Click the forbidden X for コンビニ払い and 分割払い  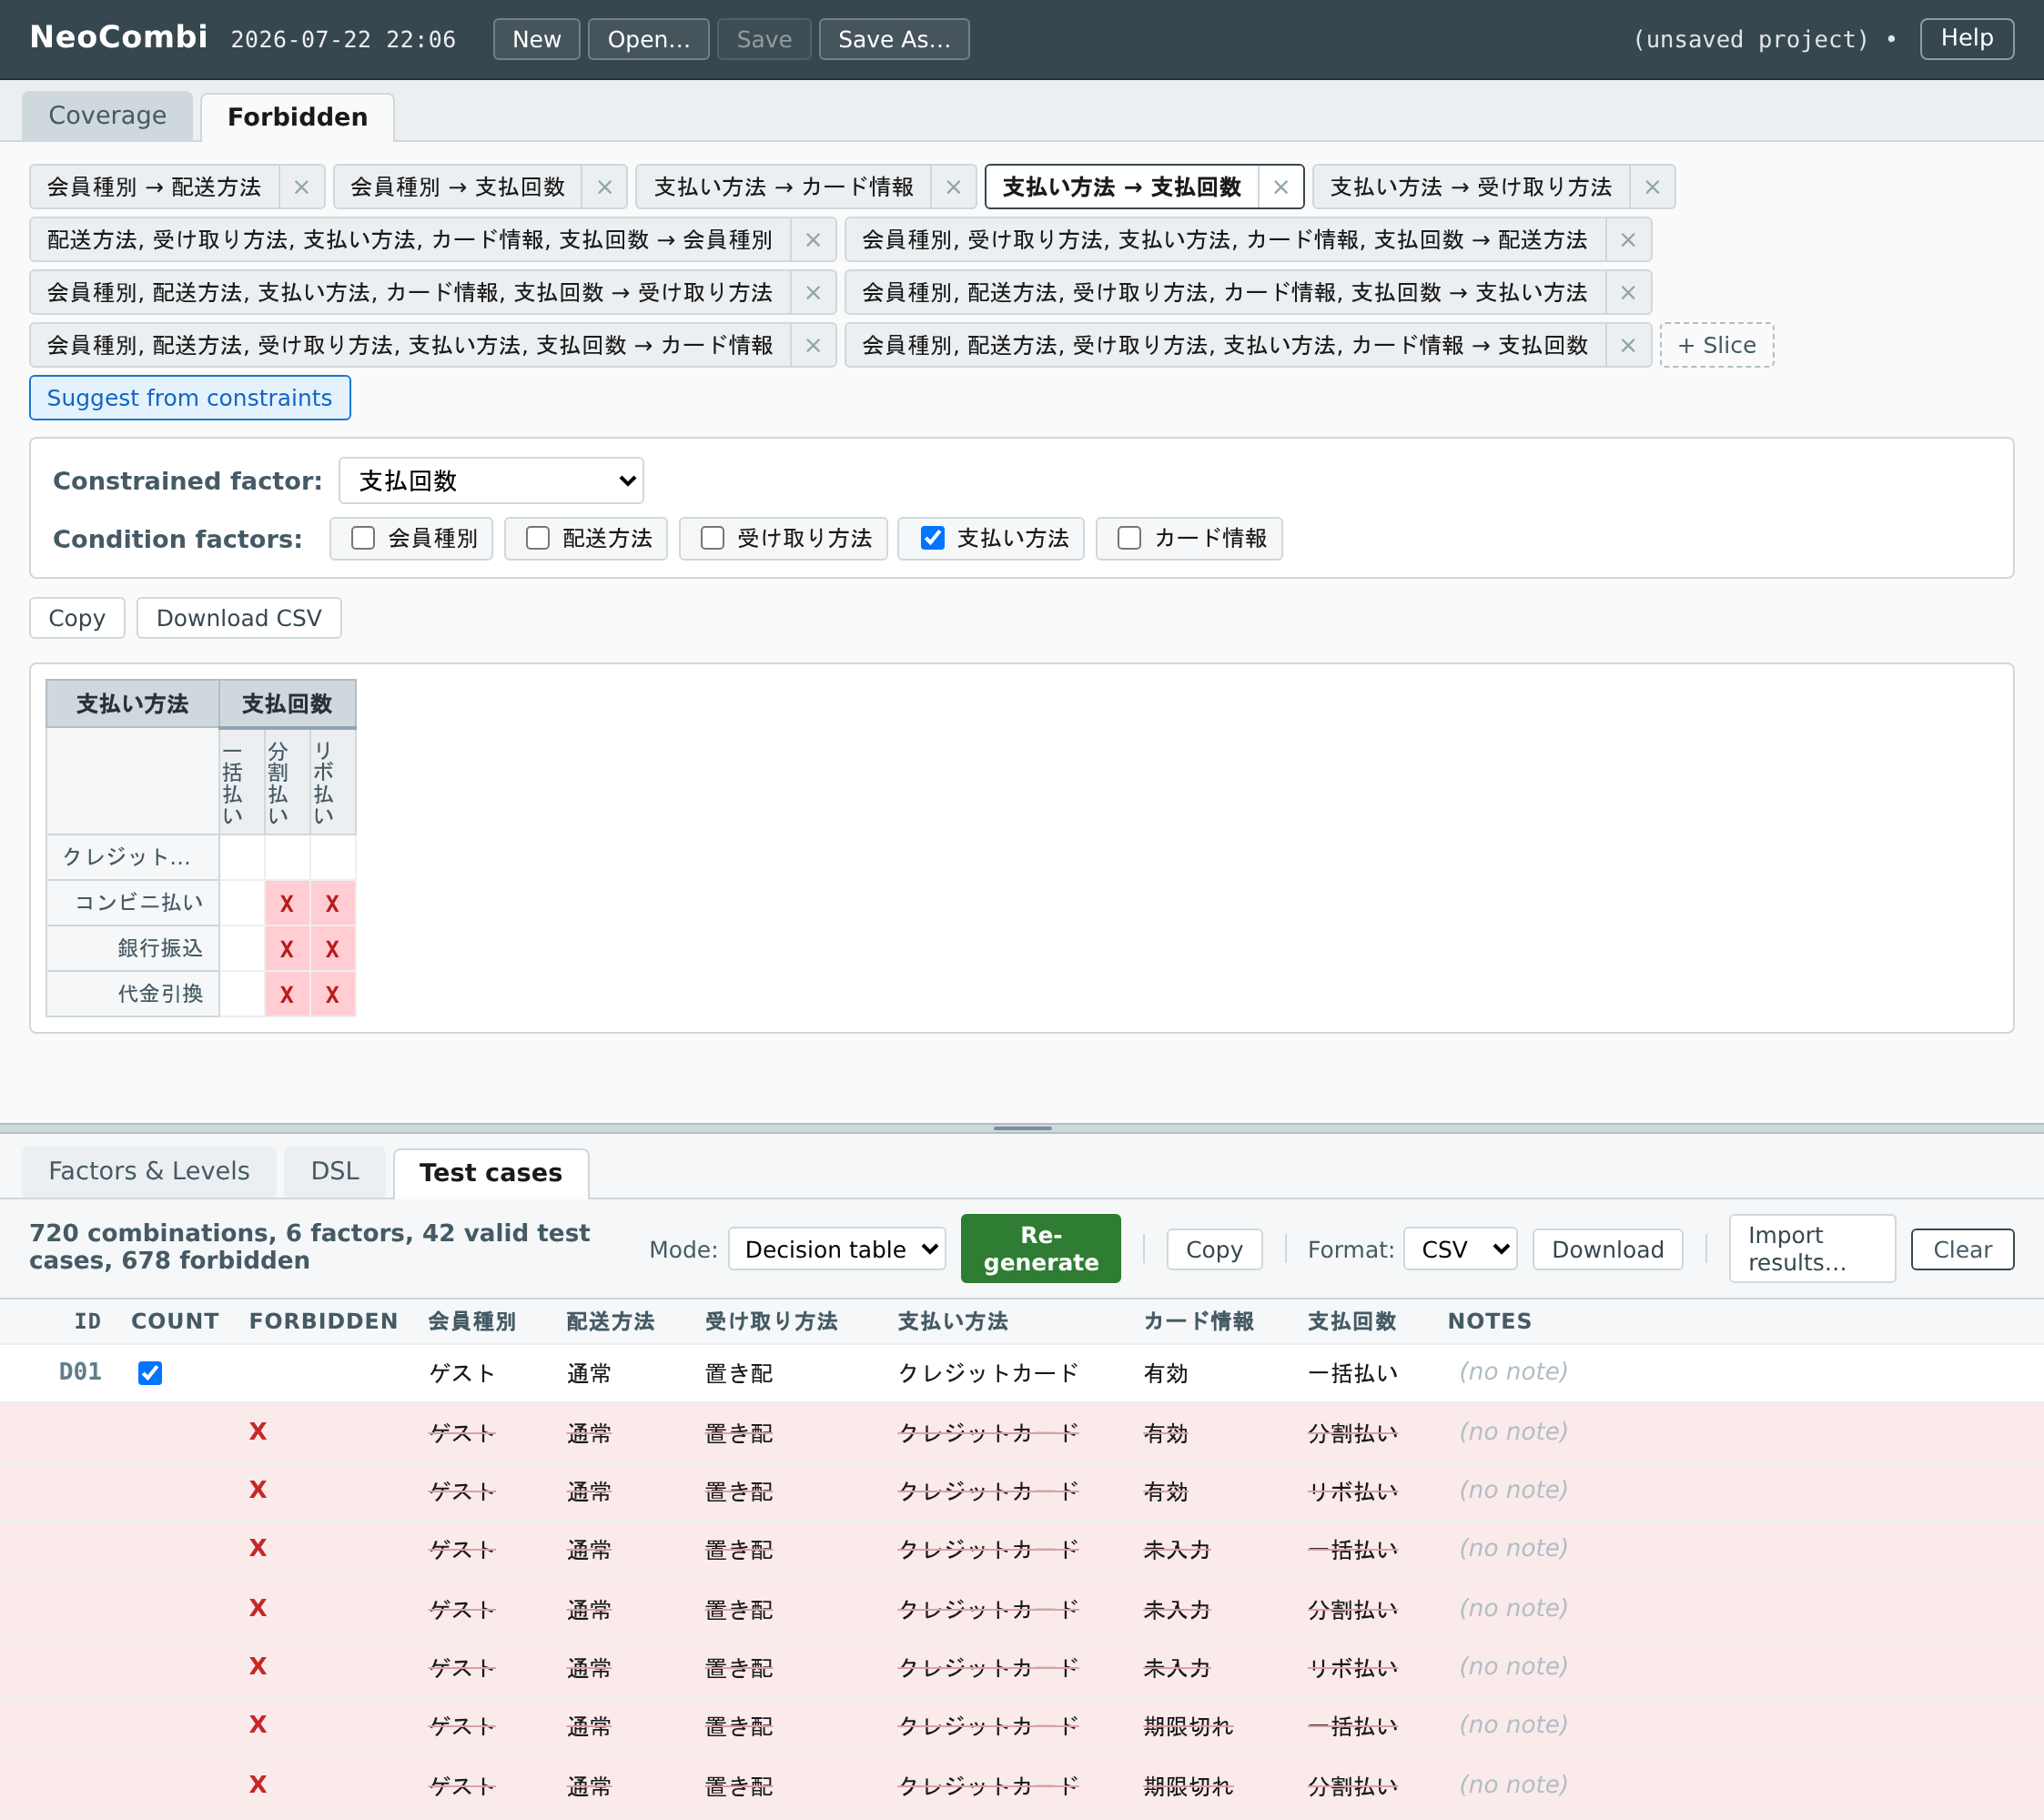point(287,904)
